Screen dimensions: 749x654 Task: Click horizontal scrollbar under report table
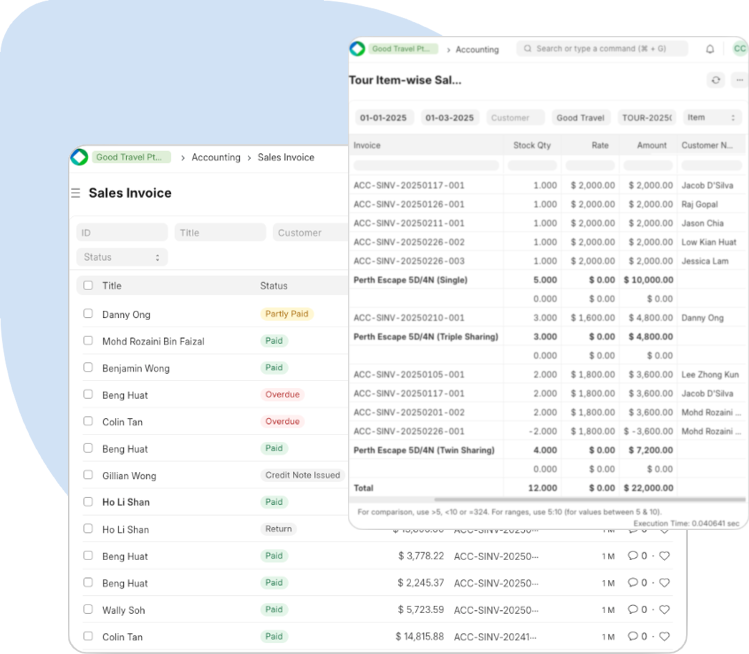click(x=589, y=500)
